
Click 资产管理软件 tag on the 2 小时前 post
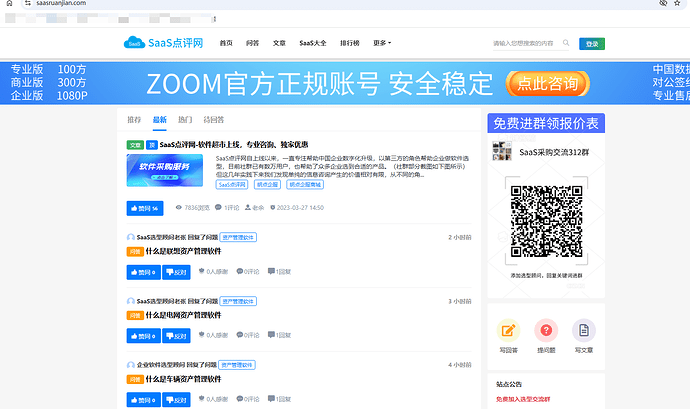(238, 237)
